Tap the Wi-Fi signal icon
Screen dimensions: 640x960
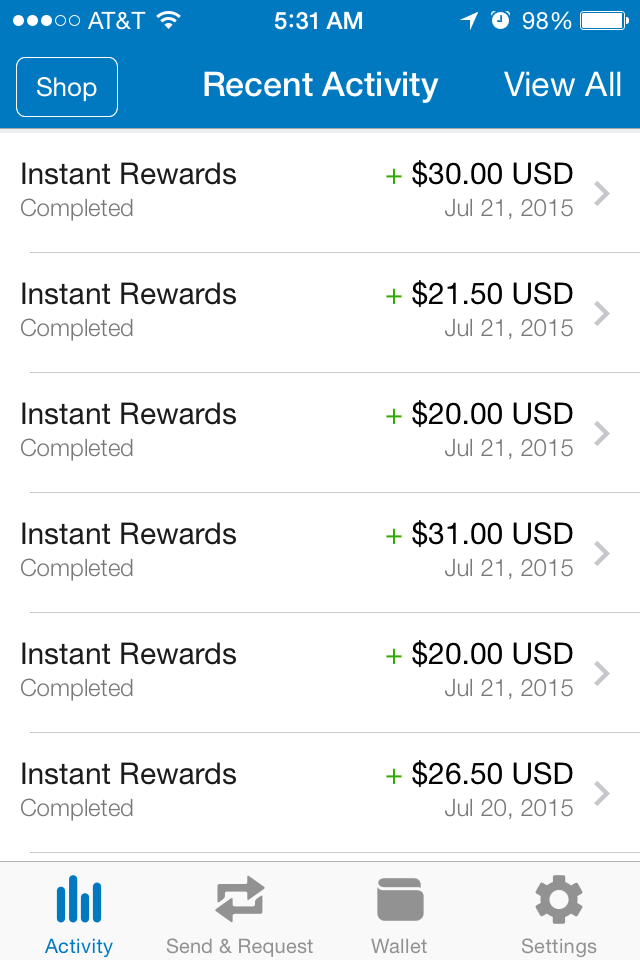168,20
